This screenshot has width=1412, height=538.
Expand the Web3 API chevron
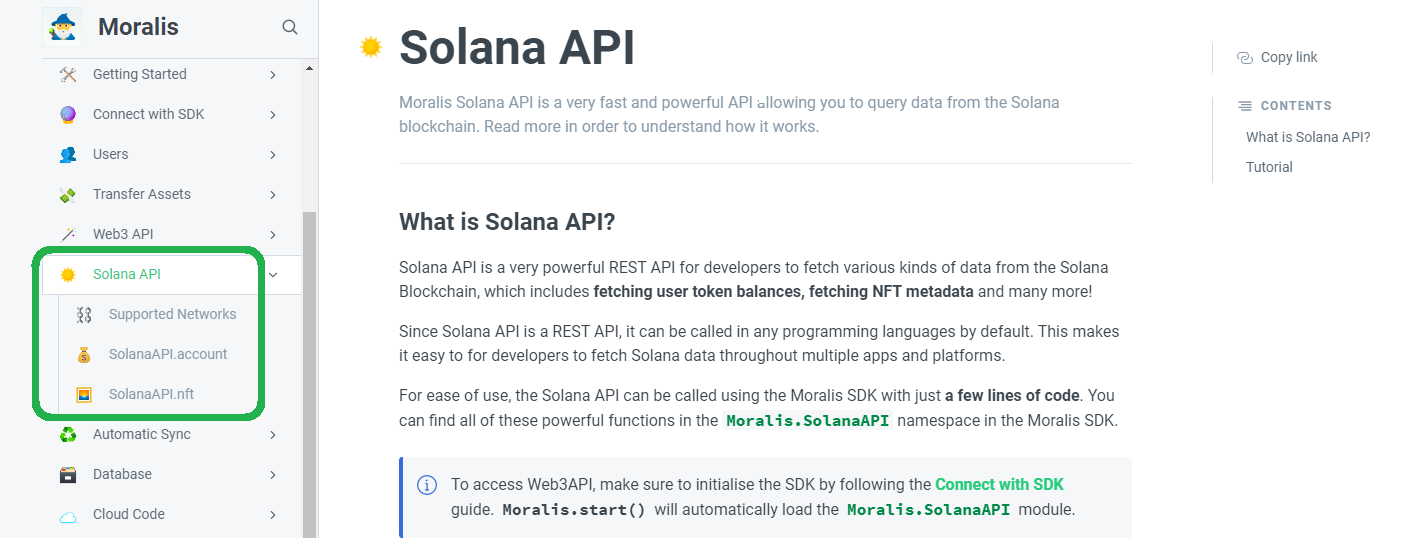coord(273,234)
